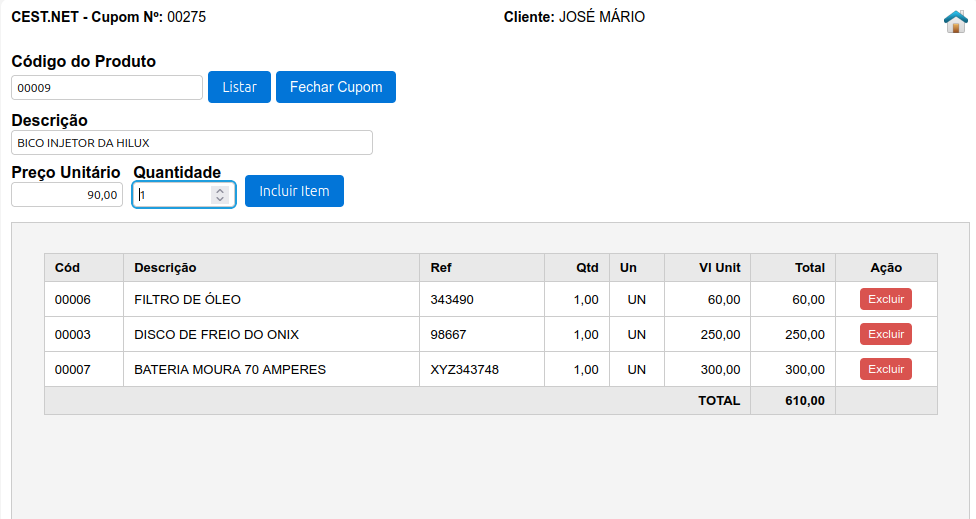Increase Quantidade with the up arrow
Image resolution: width=976 pixels, height=519 pixels.
click(x=220, y=190)
